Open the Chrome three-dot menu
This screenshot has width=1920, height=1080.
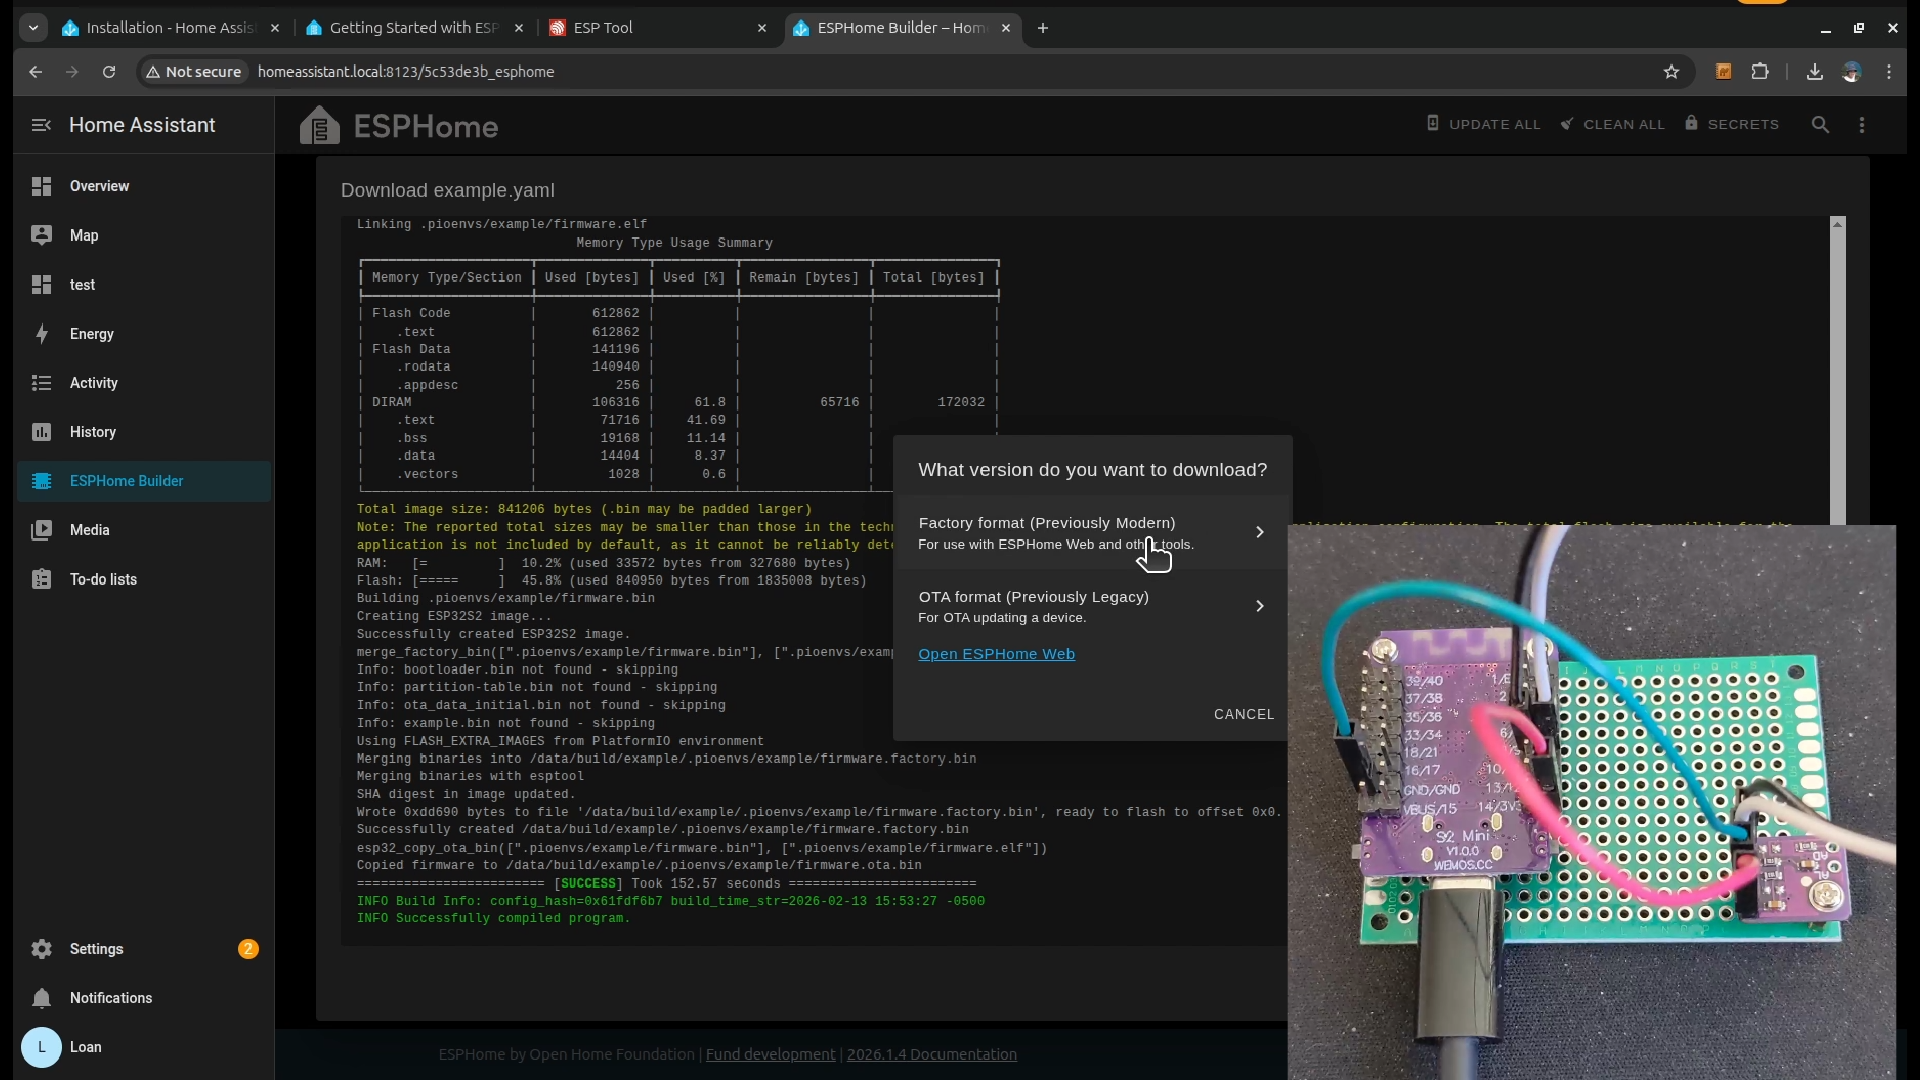pos(1889,72)
